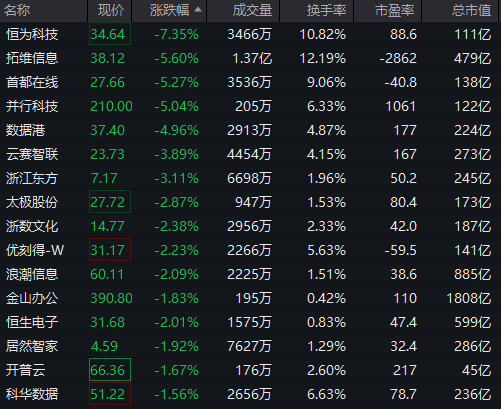Open the 恒为科技 stock row
501x409 pixels.
coord(250,34)
